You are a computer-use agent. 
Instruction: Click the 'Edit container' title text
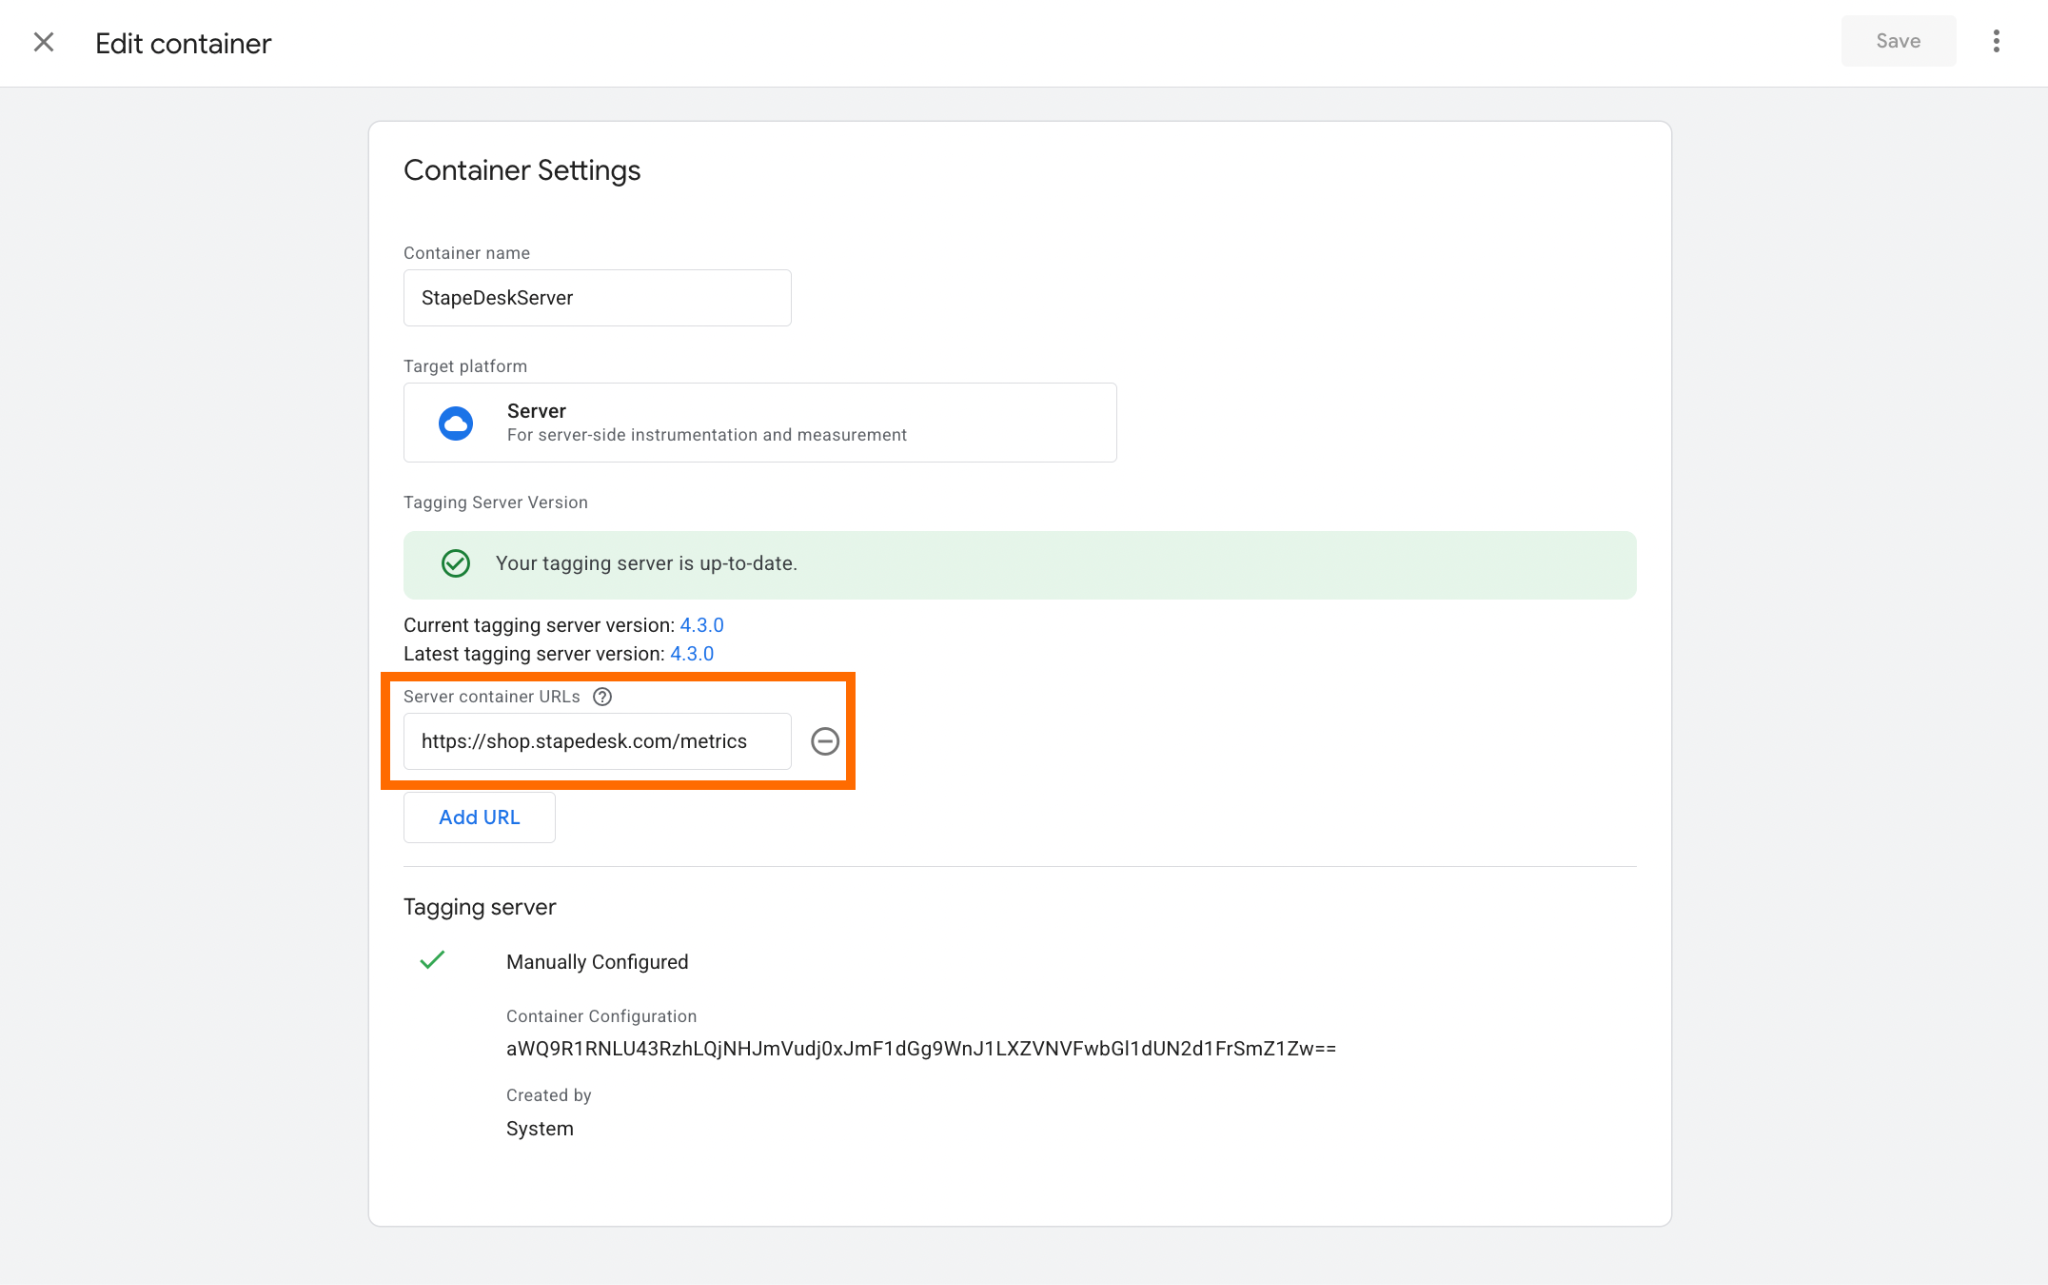183,43
